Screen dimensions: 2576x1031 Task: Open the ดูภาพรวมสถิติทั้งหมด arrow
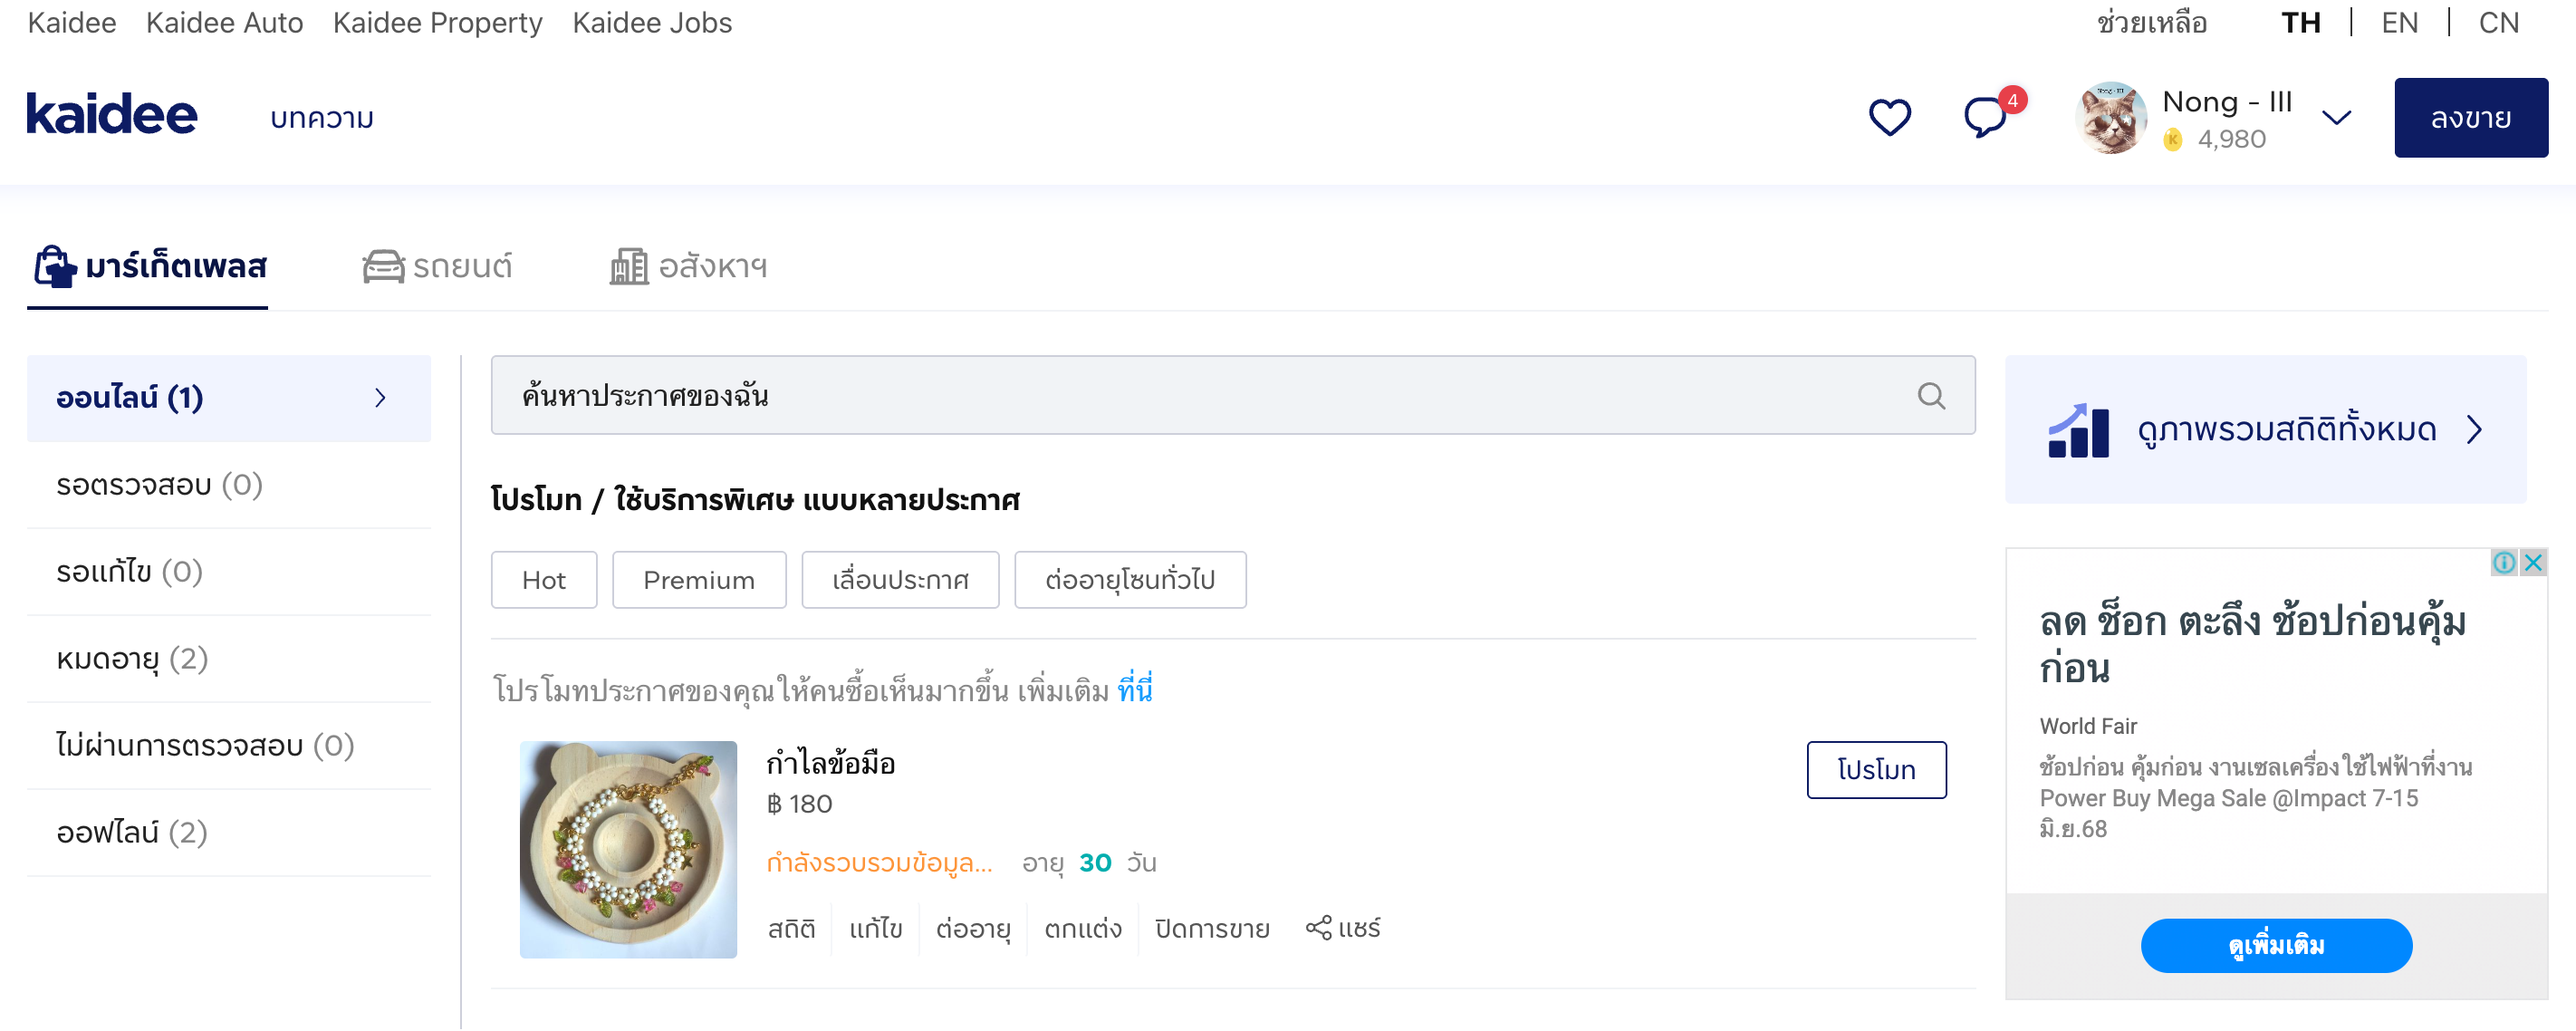point(2474,430)
